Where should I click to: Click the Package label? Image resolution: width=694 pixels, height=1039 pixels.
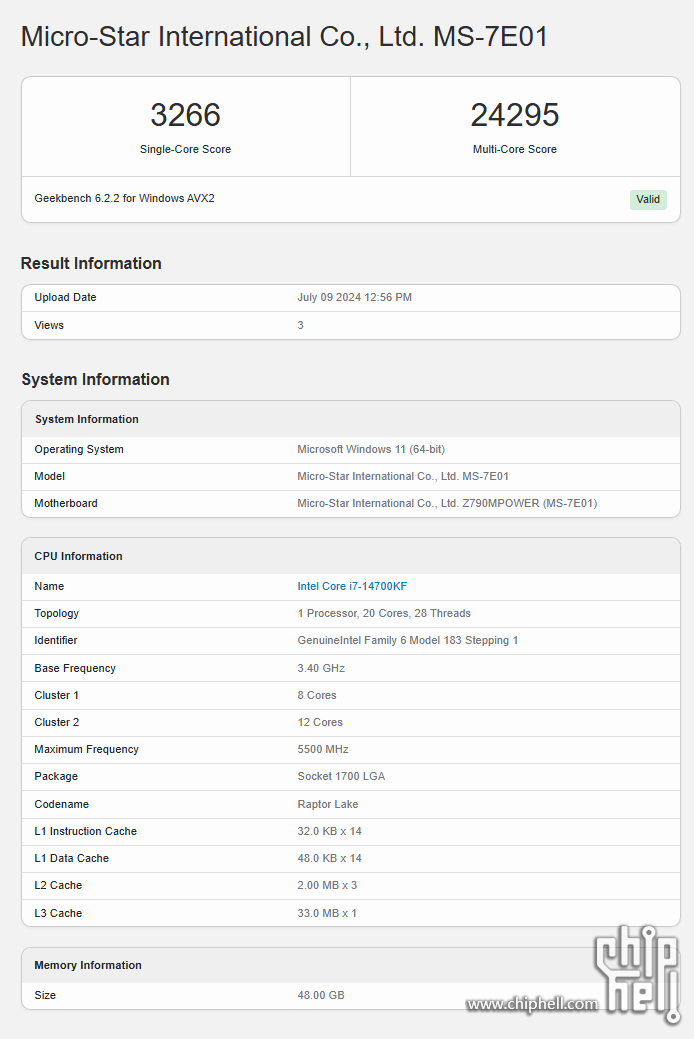pyautogui.click(x=56, y=777)
